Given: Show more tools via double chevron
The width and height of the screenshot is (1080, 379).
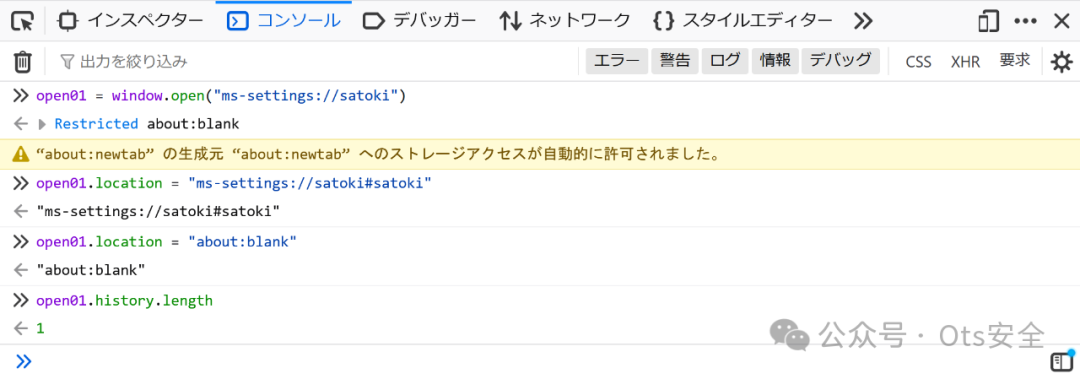Looking at the screenshot, I should click(x=863, y=21).
